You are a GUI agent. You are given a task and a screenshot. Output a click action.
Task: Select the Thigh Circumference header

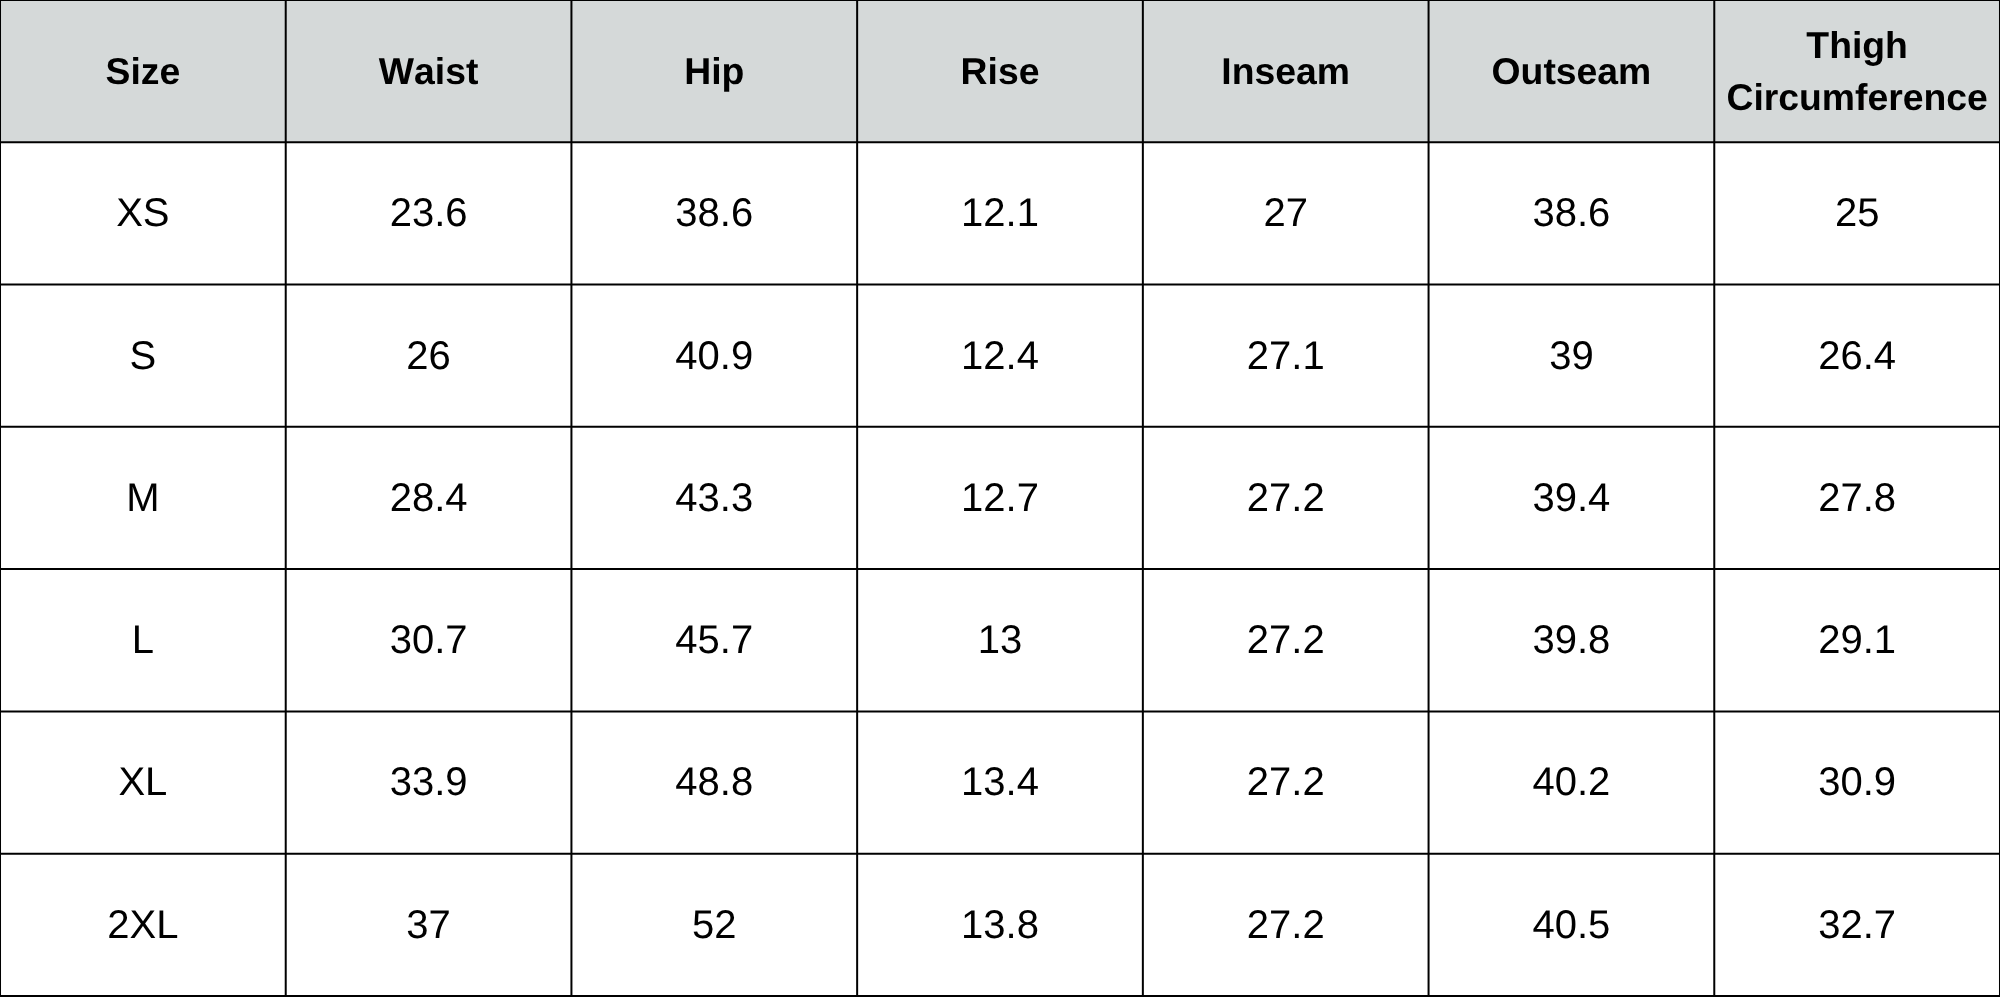(1856, 72)
